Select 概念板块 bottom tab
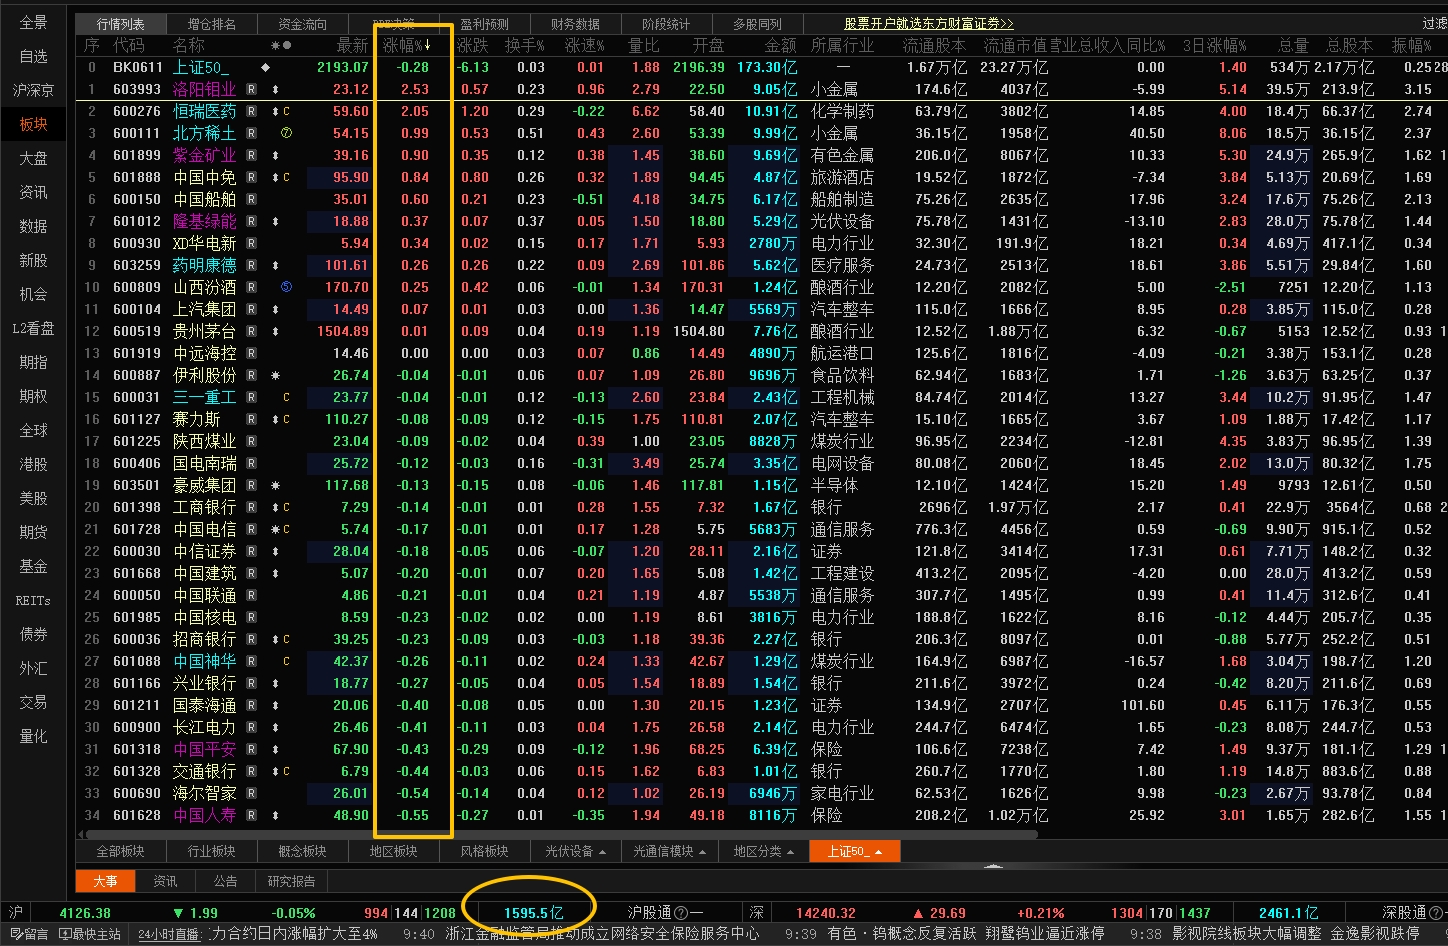The image size is (1448, 946). (302, 851)
